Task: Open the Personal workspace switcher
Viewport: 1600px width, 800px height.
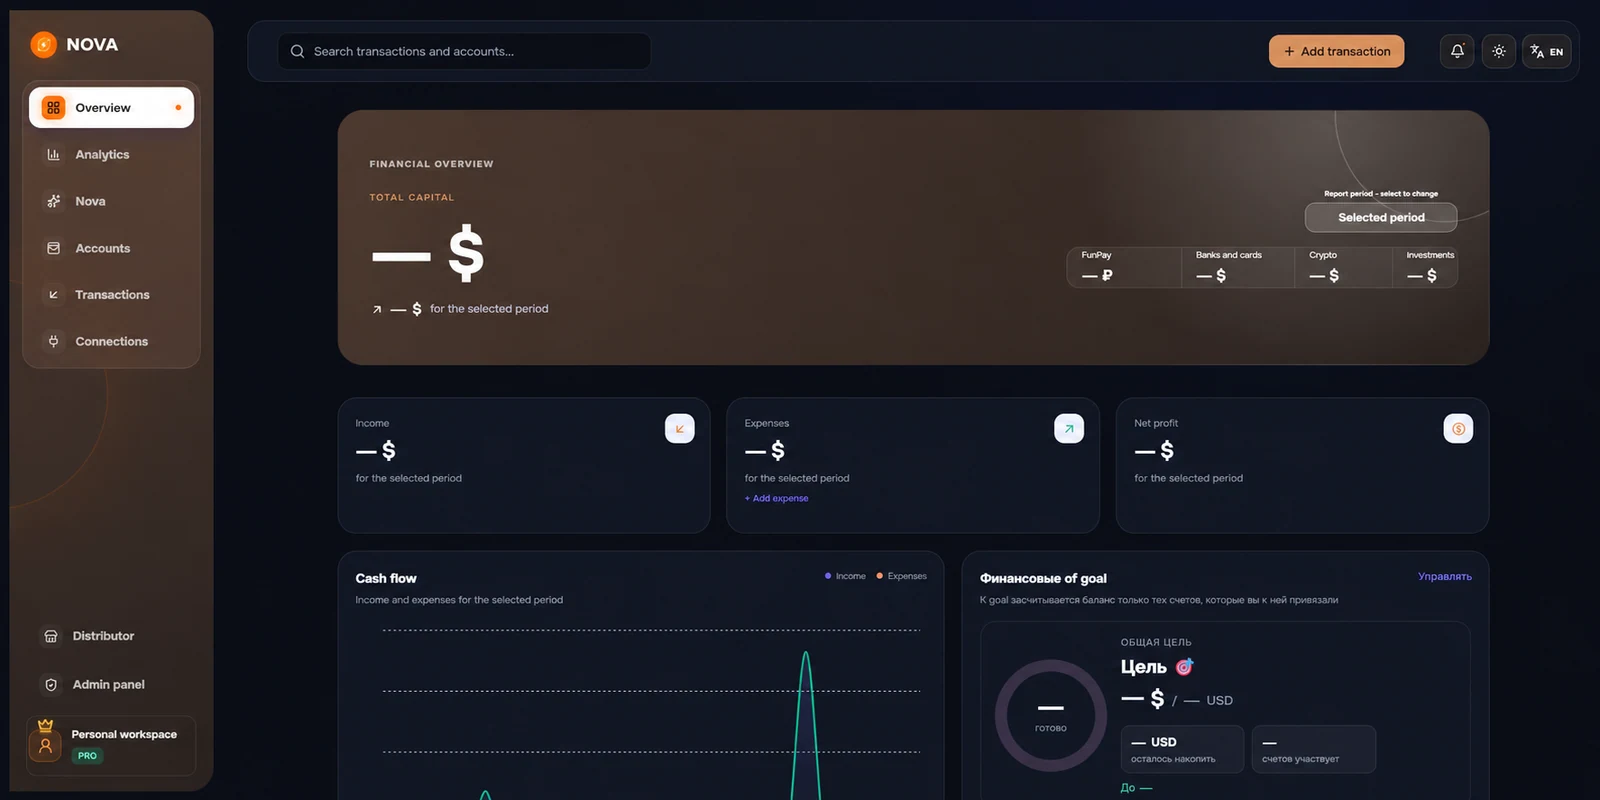Action: pos(111,745)
